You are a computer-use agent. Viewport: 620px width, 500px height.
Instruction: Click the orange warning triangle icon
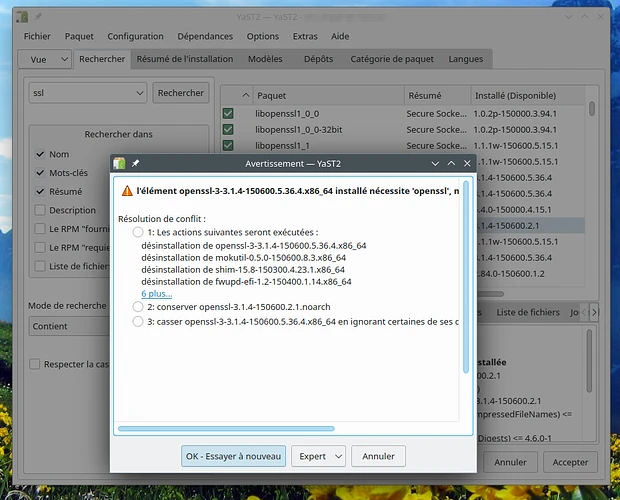click(127, 191)
